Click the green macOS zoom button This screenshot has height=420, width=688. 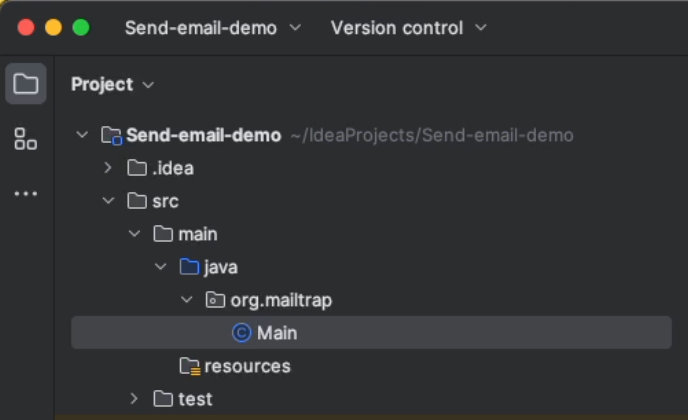81,28
